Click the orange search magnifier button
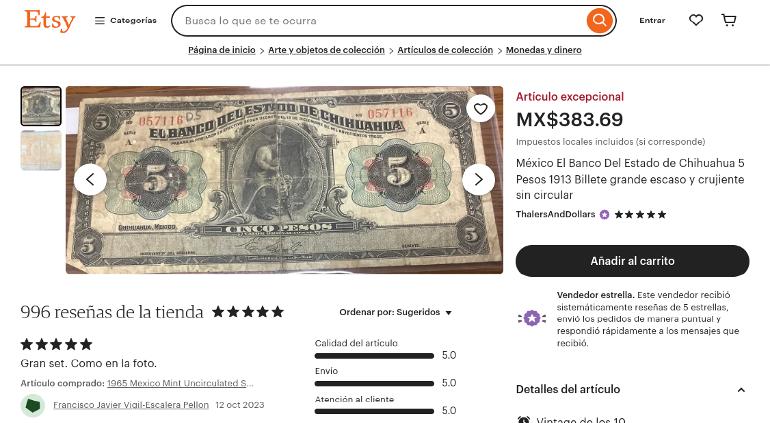770x423 pixels. [600, 21]
